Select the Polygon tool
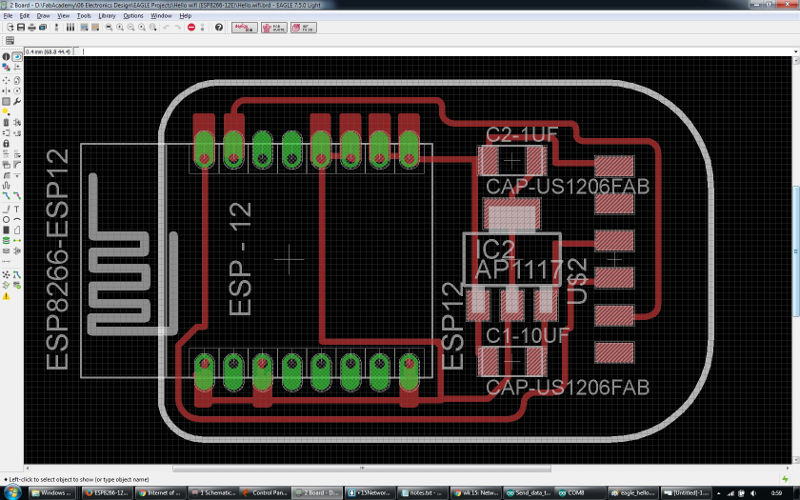 17,230
